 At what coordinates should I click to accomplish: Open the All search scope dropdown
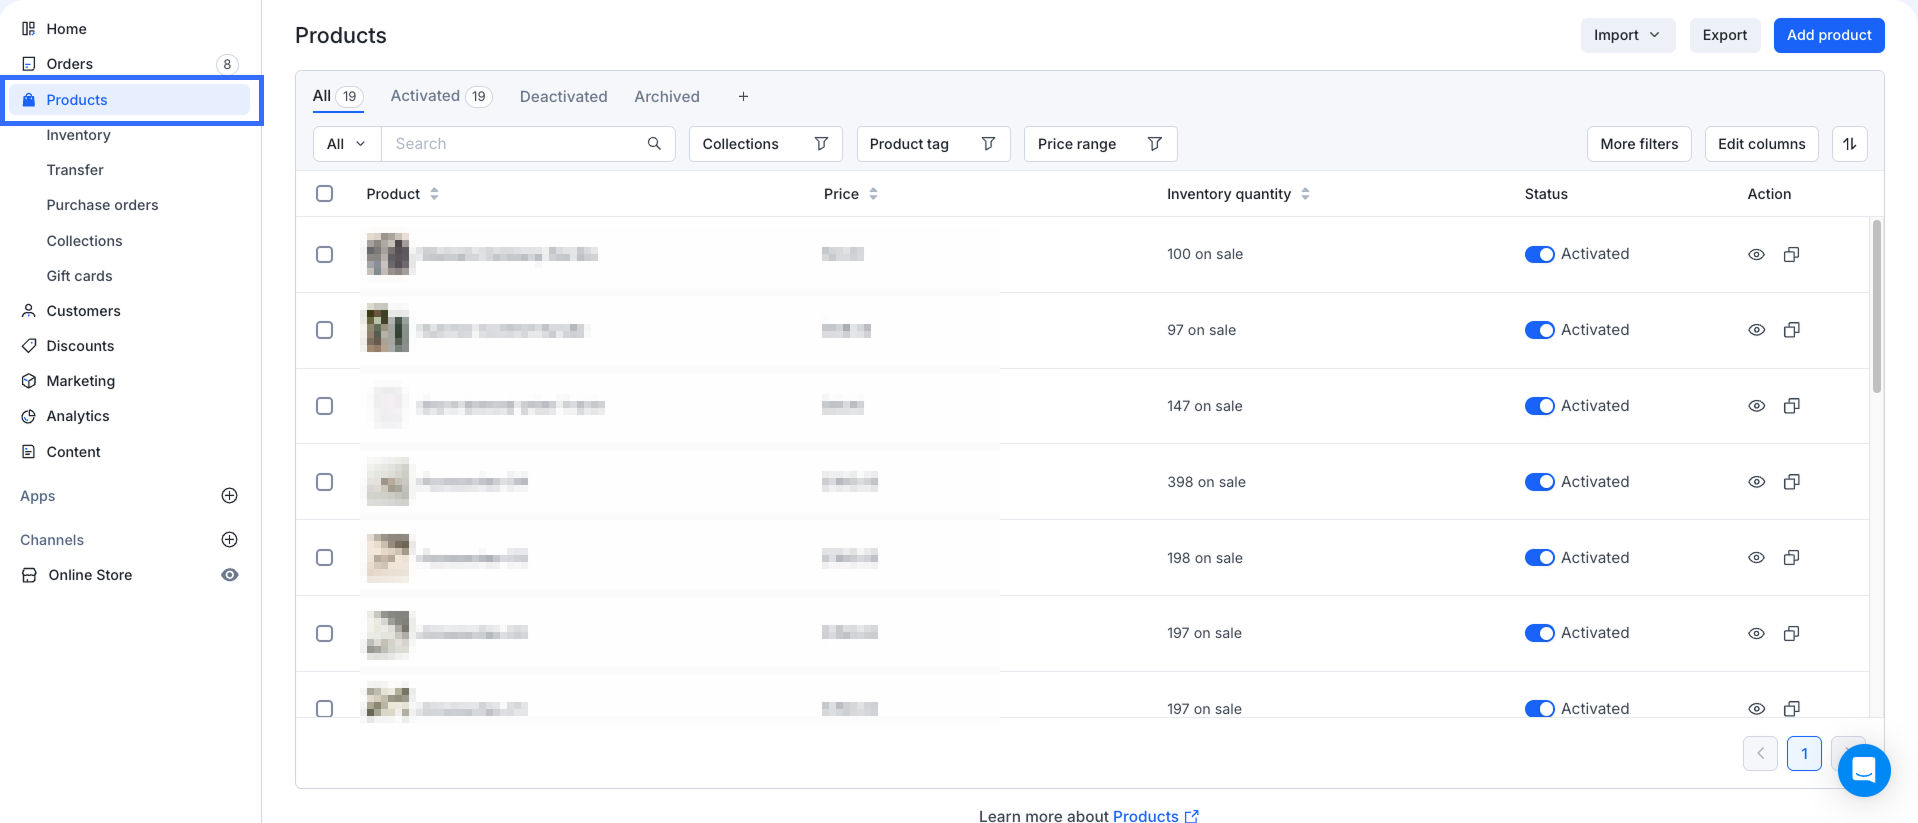click(346, 144)
